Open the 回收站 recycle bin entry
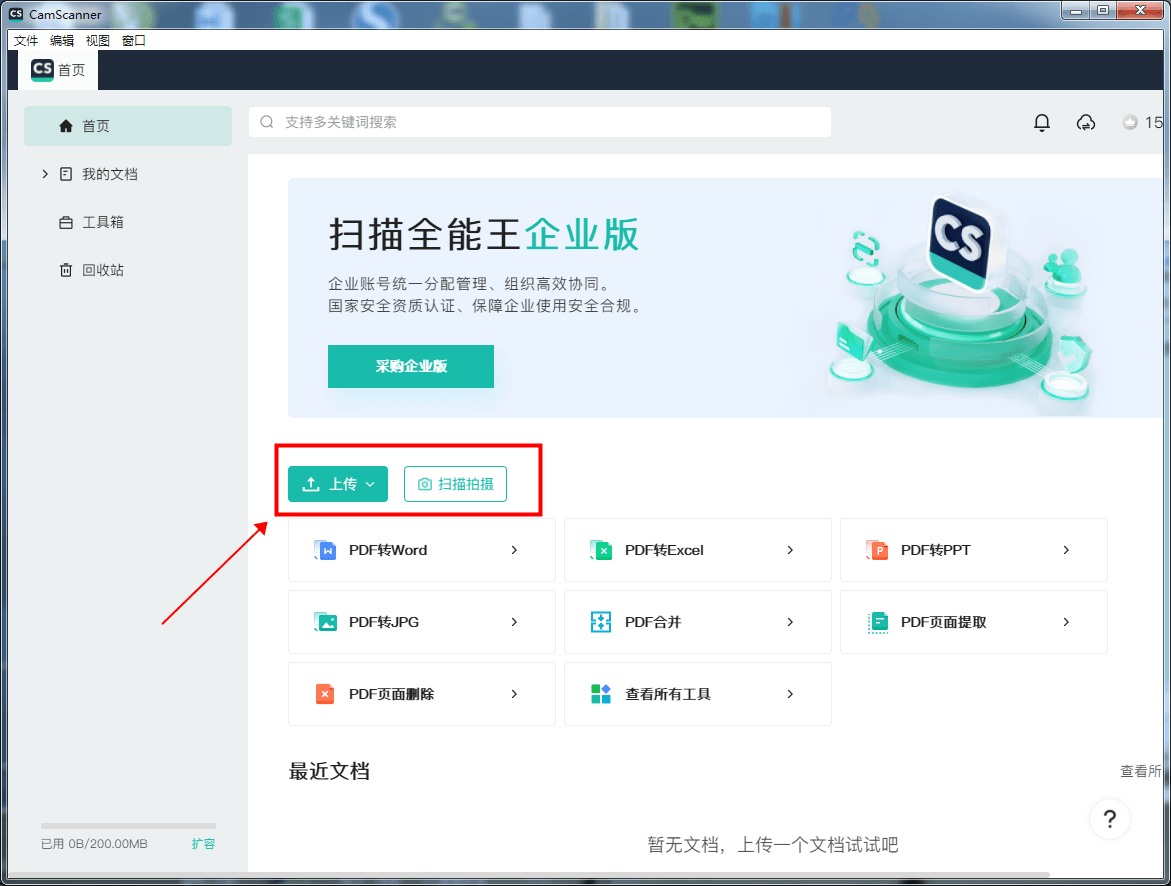Image resolution: width=1171 pixels, height=886 pixels. click(x=104, y=269)
